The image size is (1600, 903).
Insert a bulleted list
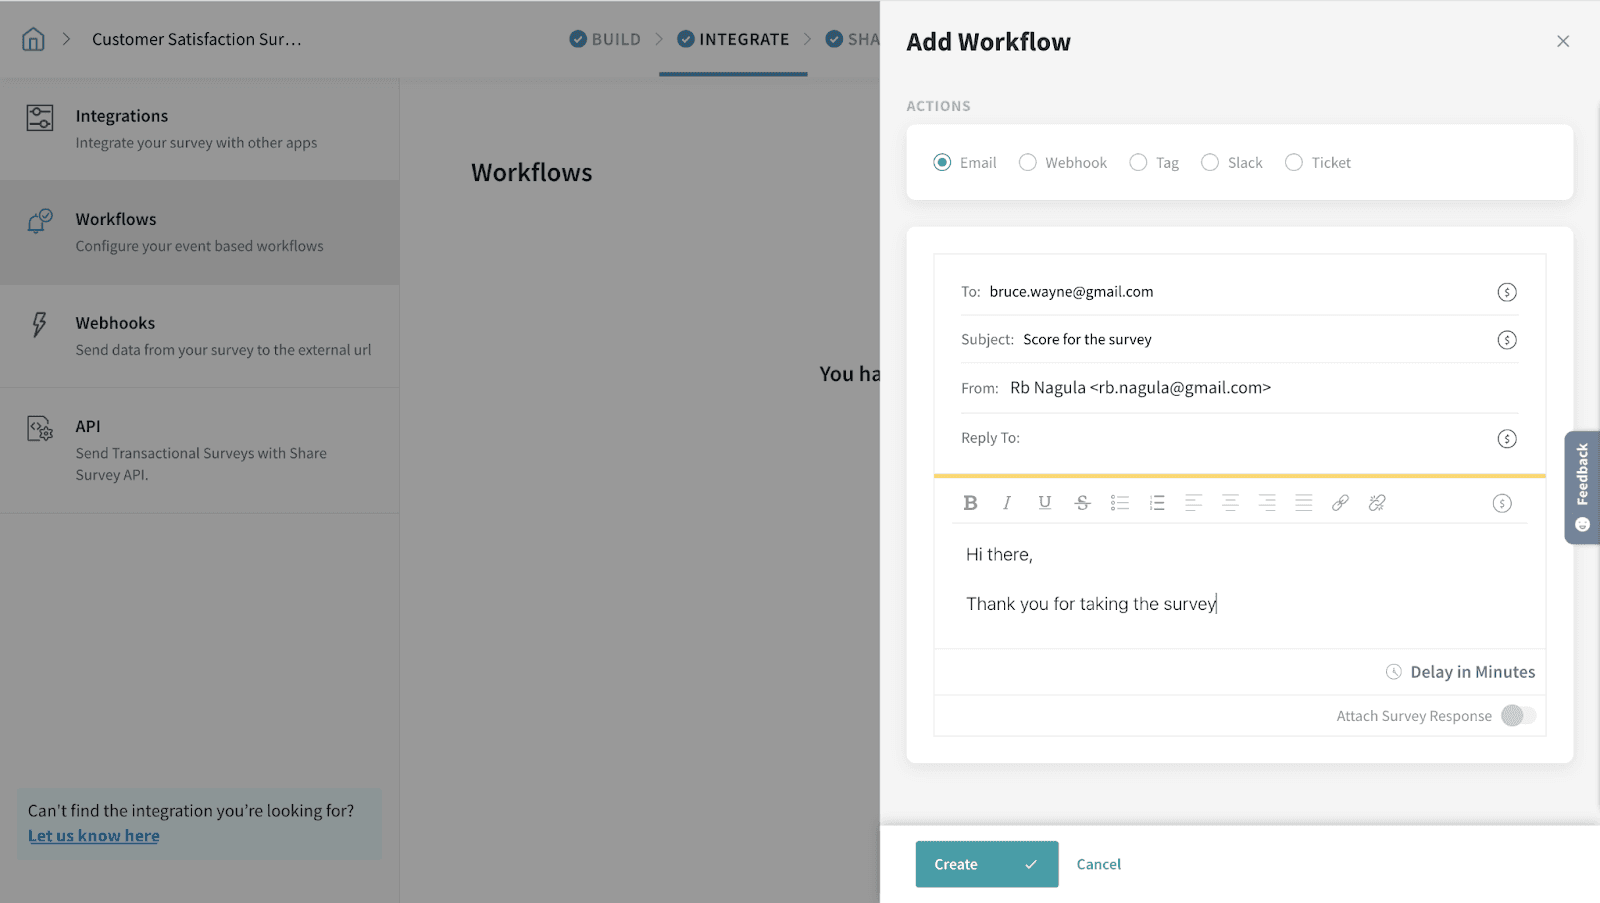[1119, 503]
